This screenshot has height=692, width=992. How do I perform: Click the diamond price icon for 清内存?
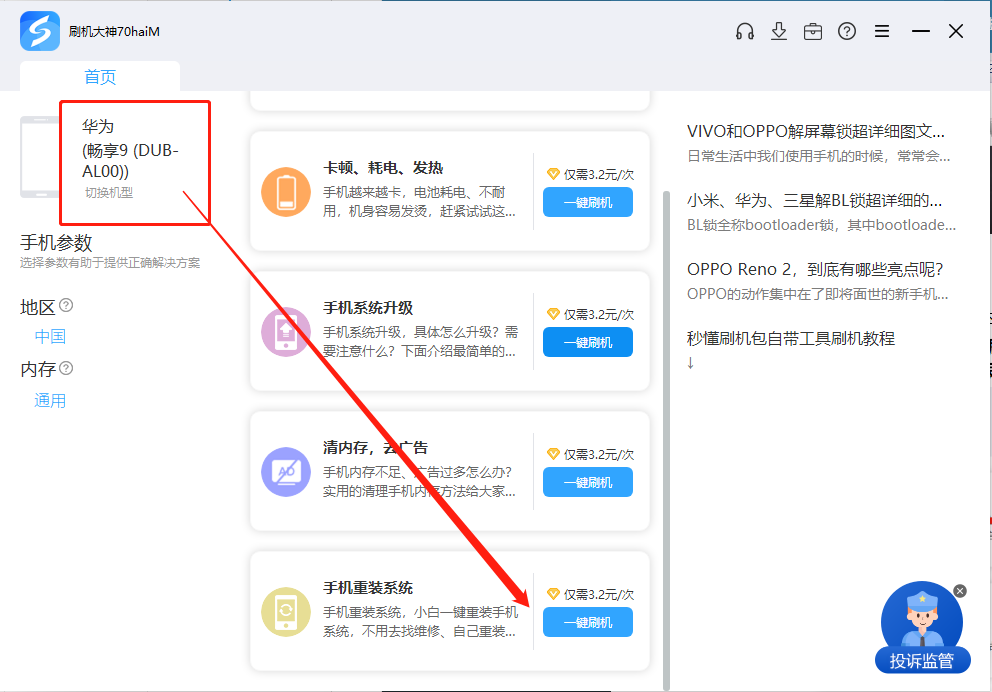coord(553,454)
